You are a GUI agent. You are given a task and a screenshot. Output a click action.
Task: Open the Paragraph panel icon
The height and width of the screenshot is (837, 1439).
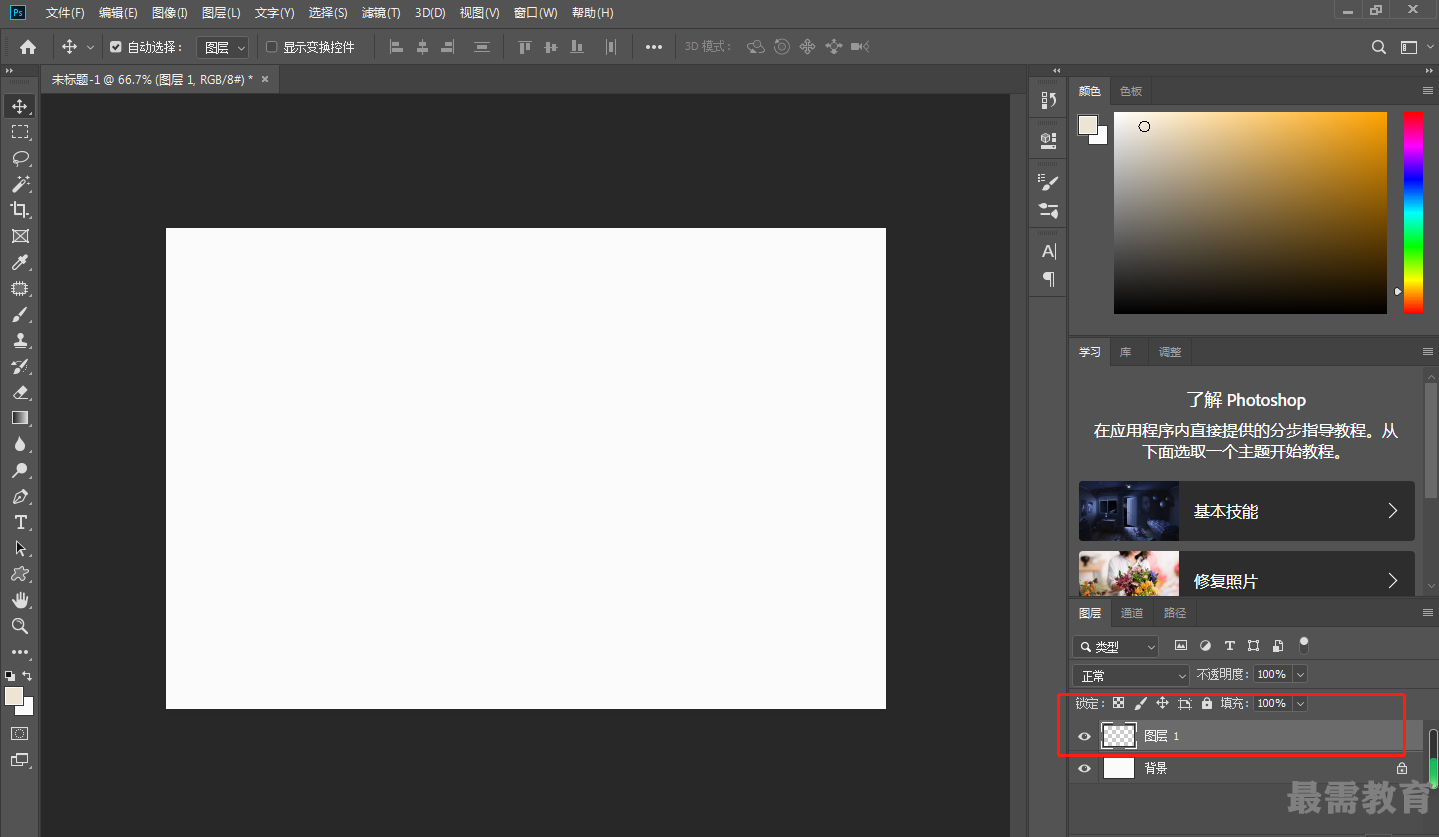point(1048,279)
